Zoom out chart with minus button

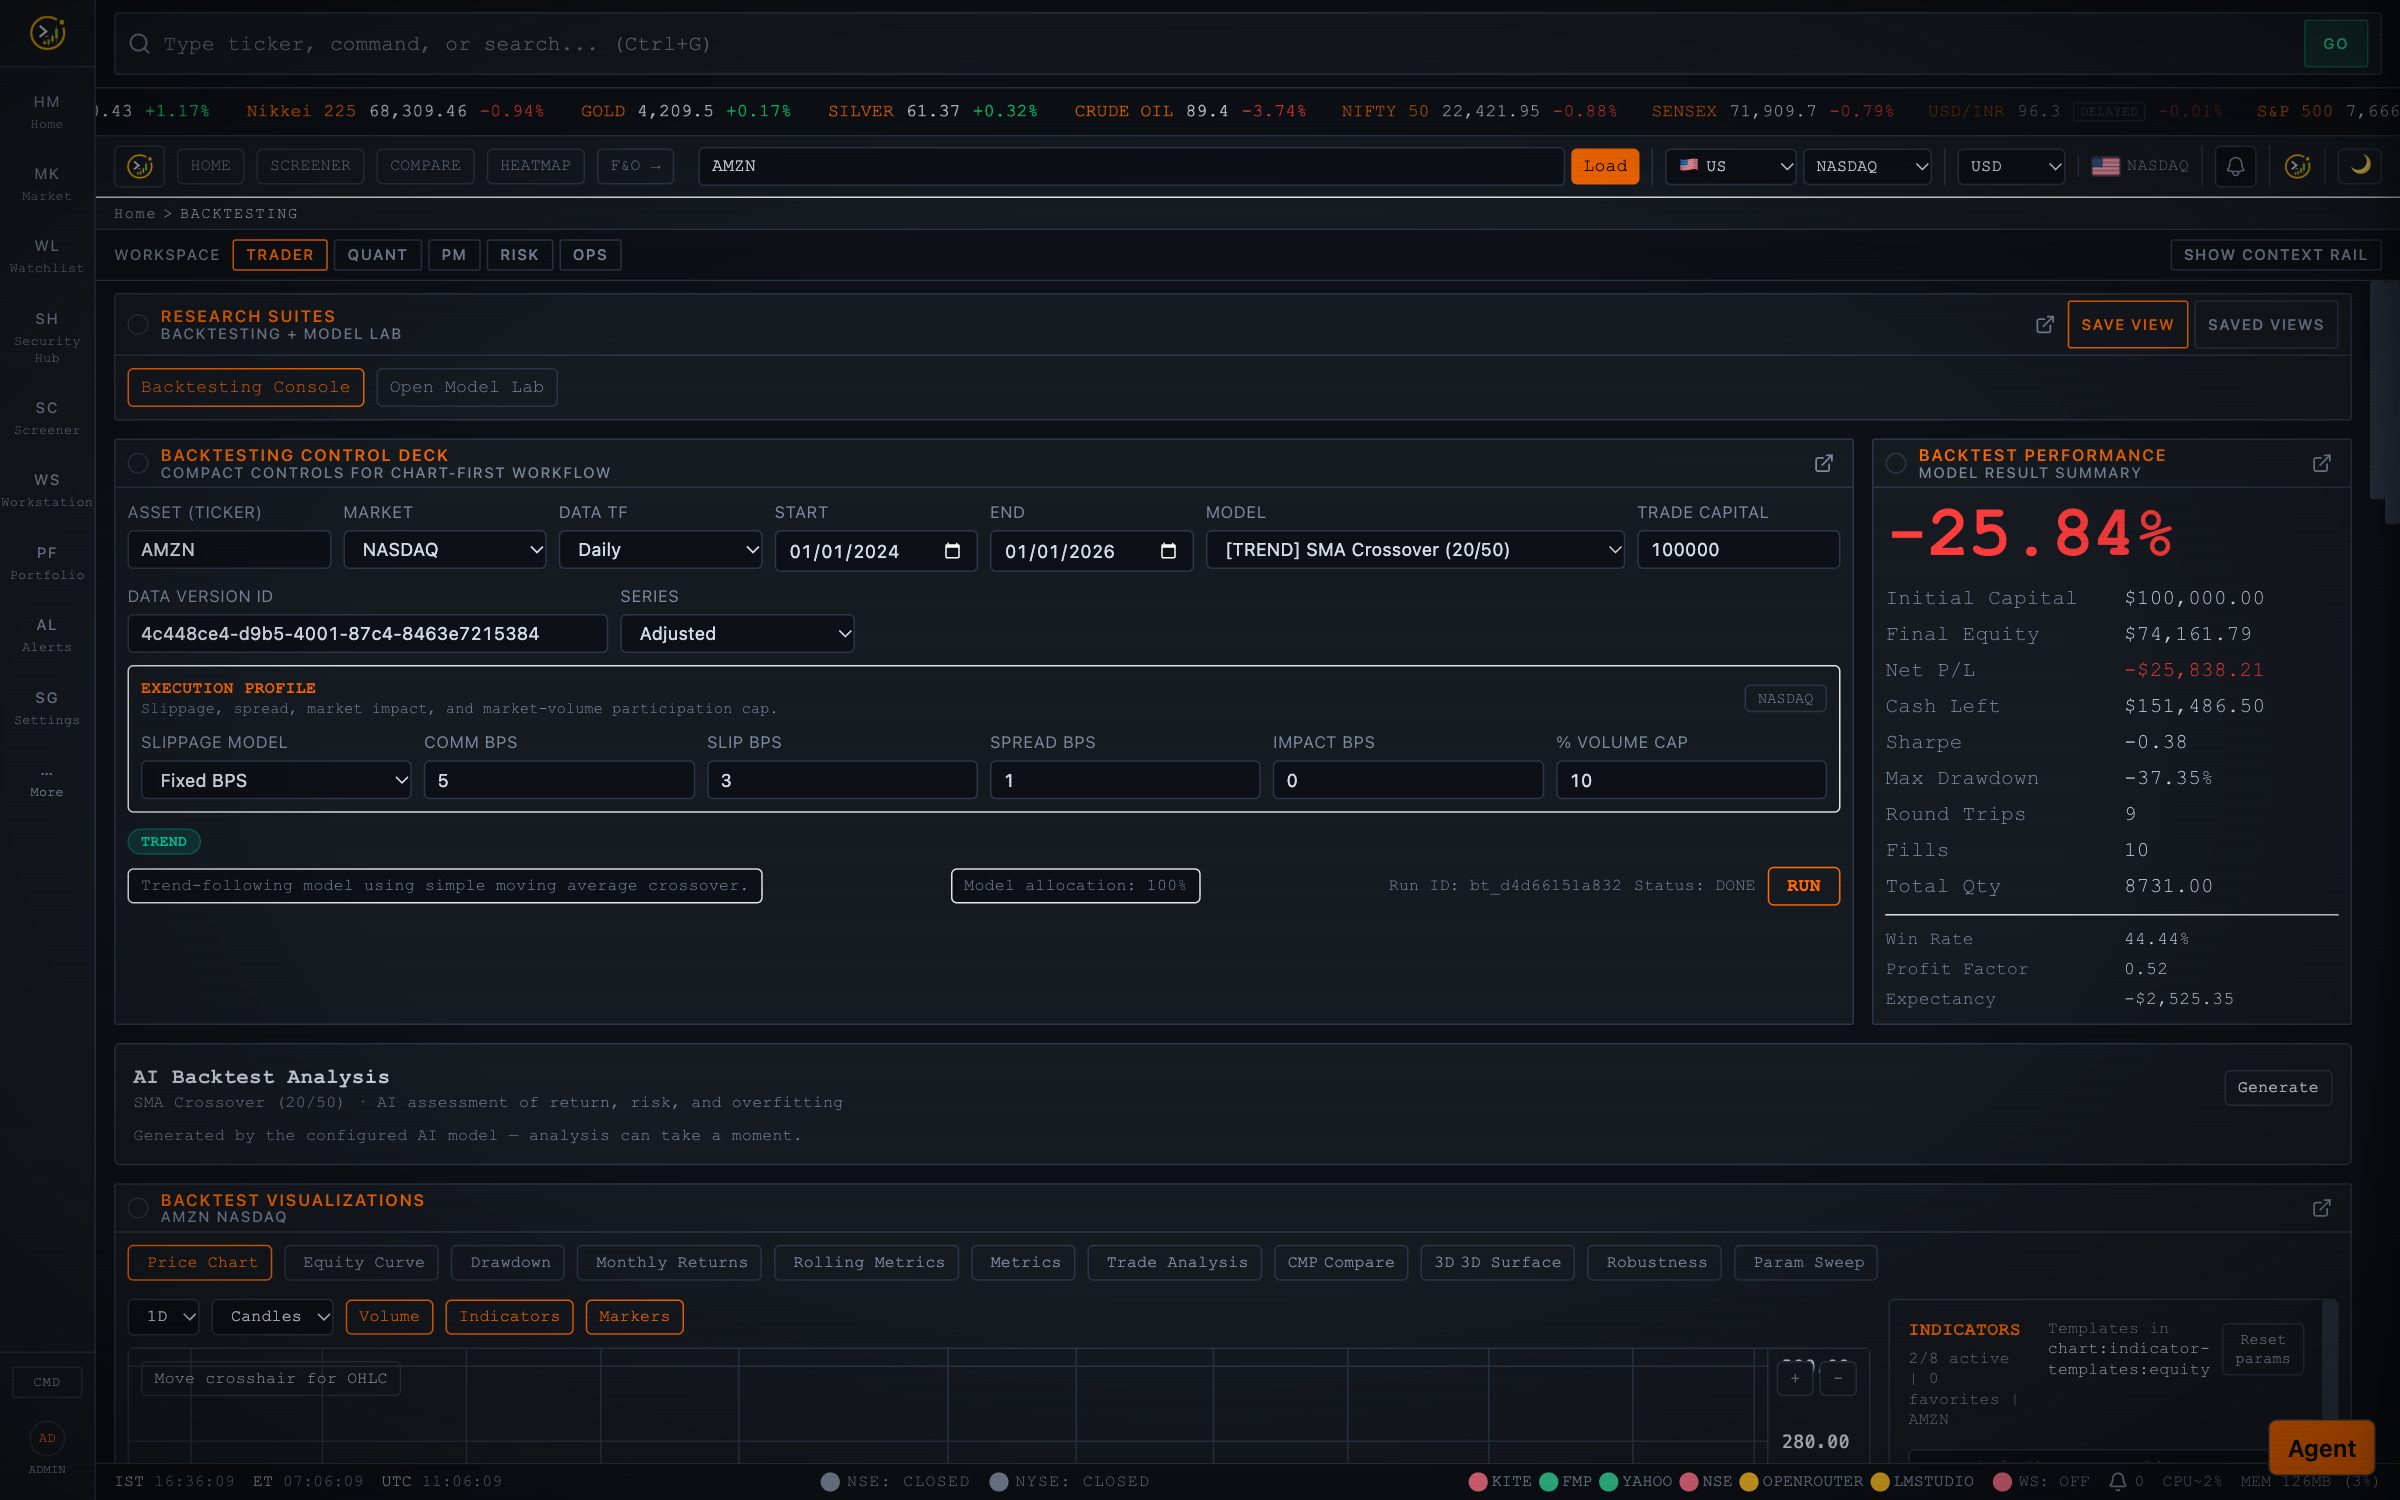(x=1838, y=1378)
